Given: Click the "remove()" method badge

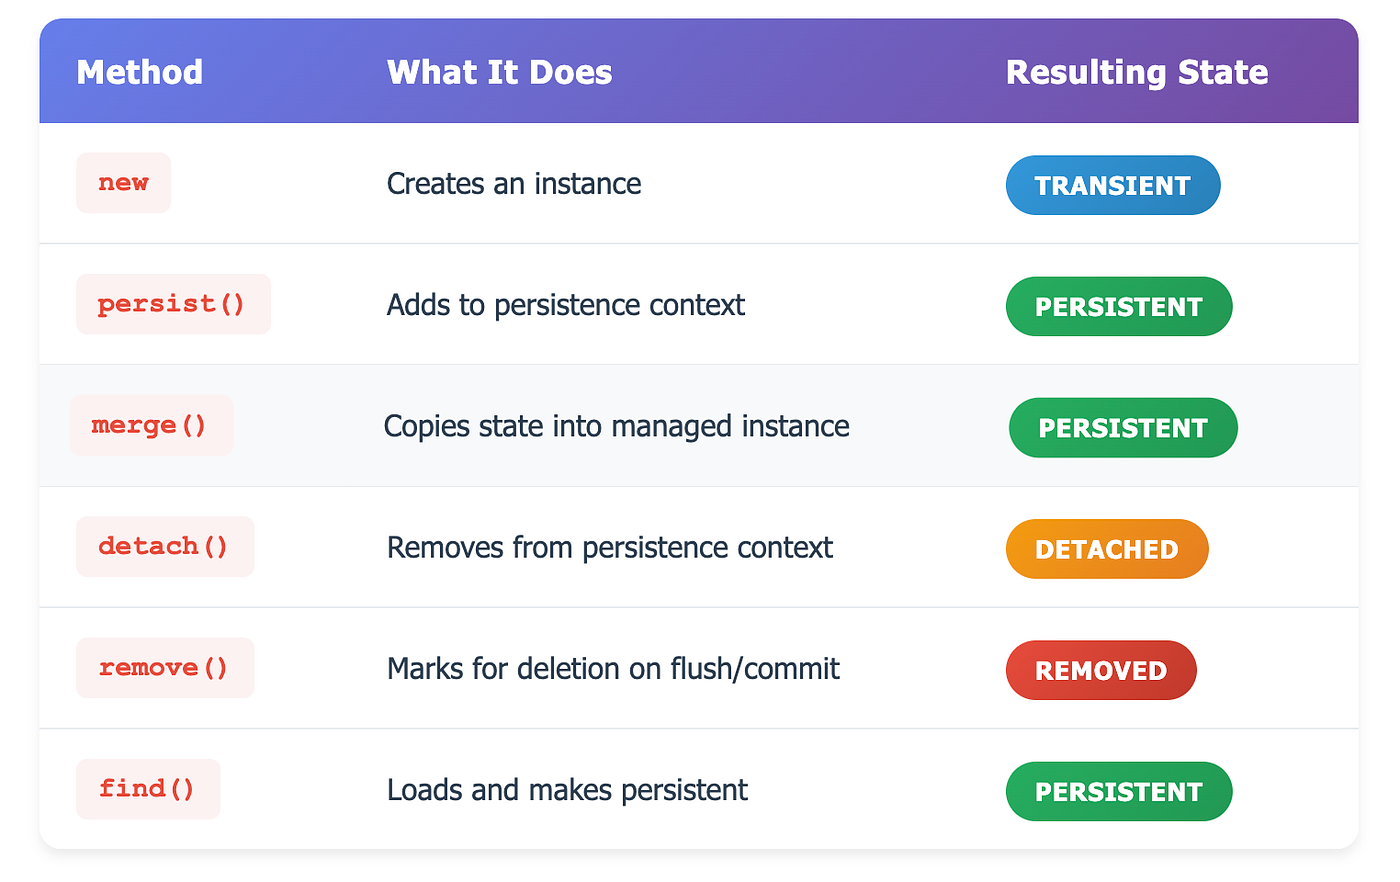Looking at the screenshot, I should 164,668.
